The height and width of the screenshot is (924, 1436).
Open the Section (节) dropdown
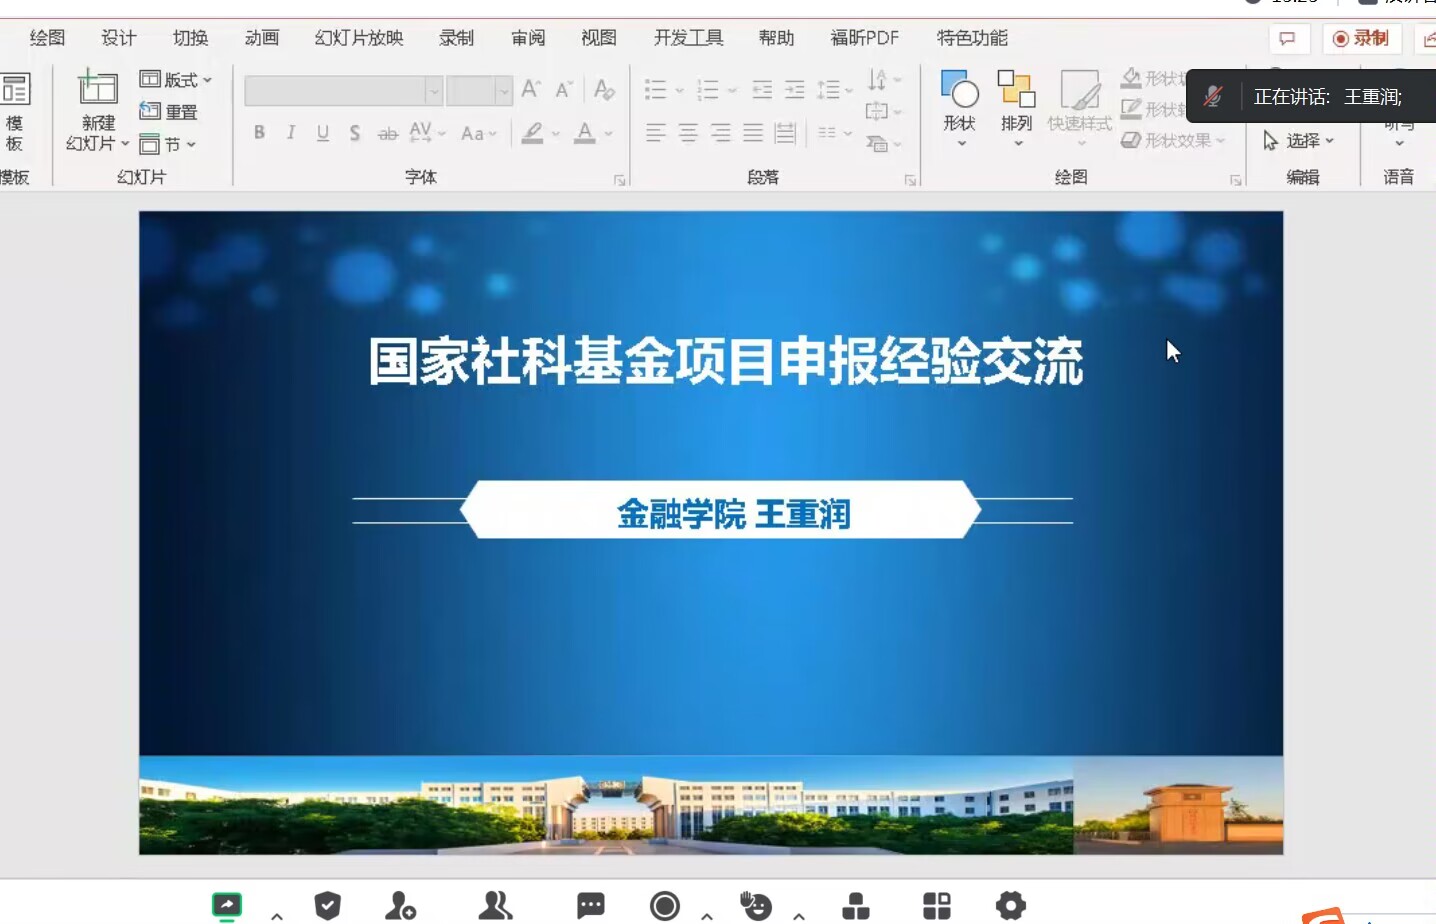click(167, 144)
